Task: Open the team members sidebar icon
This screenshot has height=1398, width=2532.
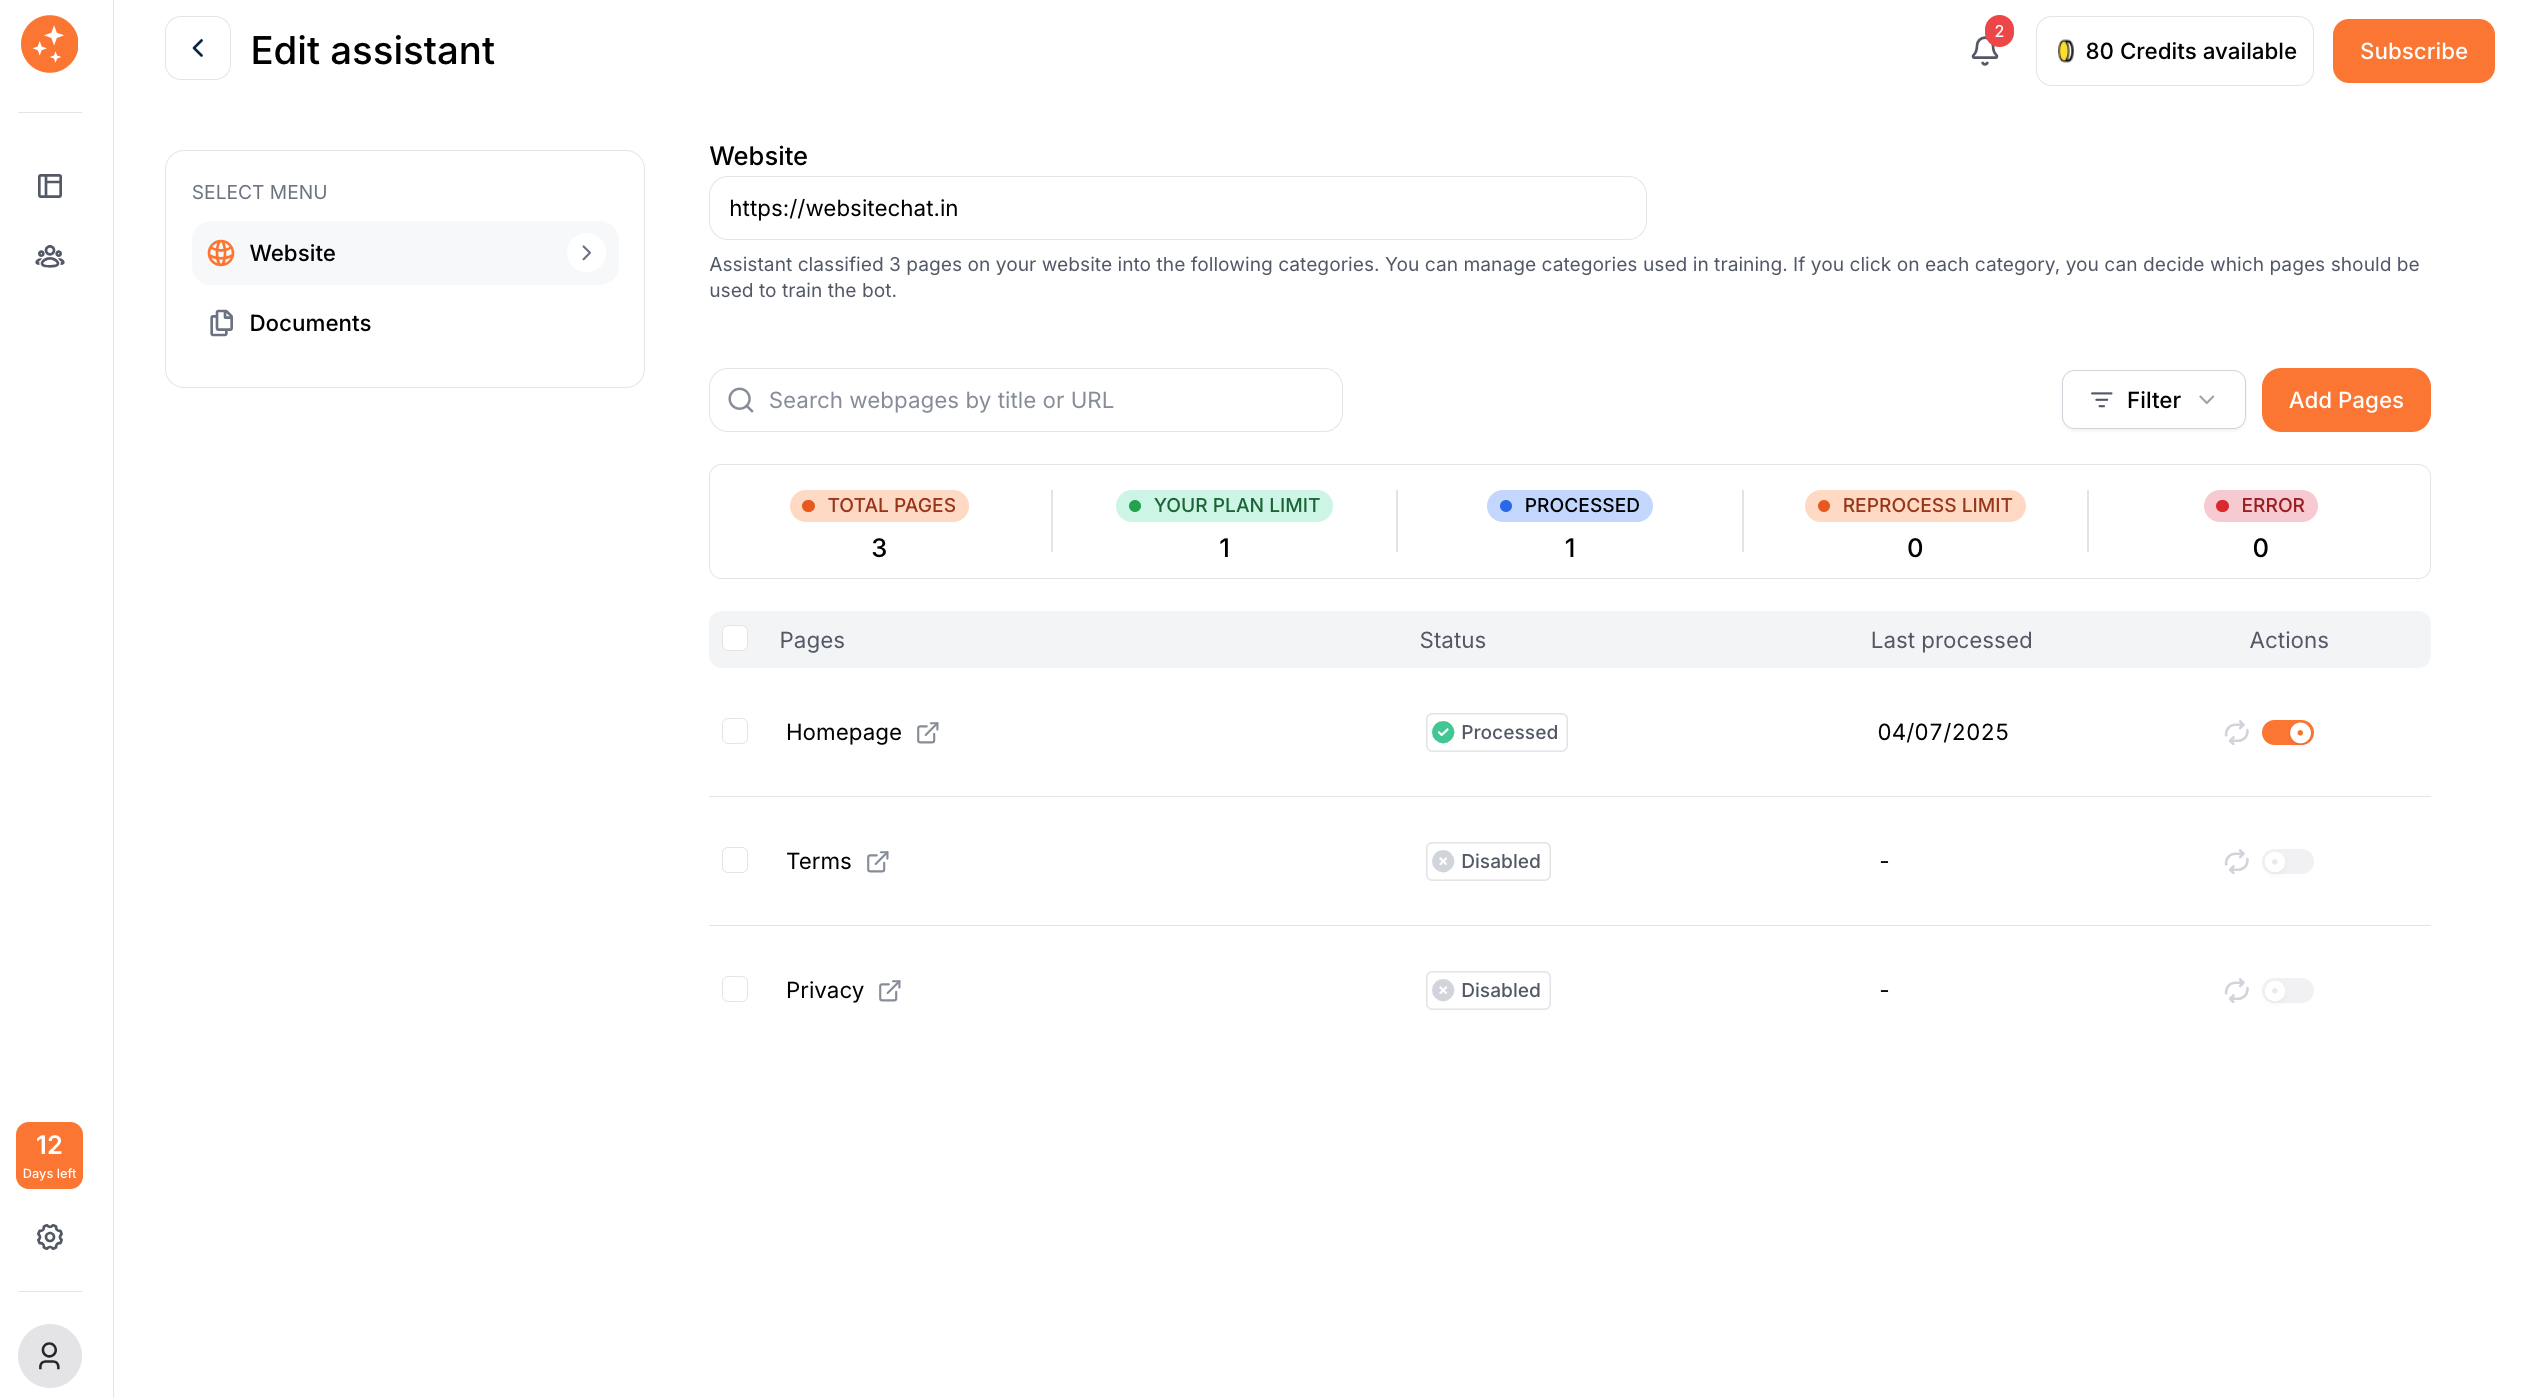Action: pos(49,257)
